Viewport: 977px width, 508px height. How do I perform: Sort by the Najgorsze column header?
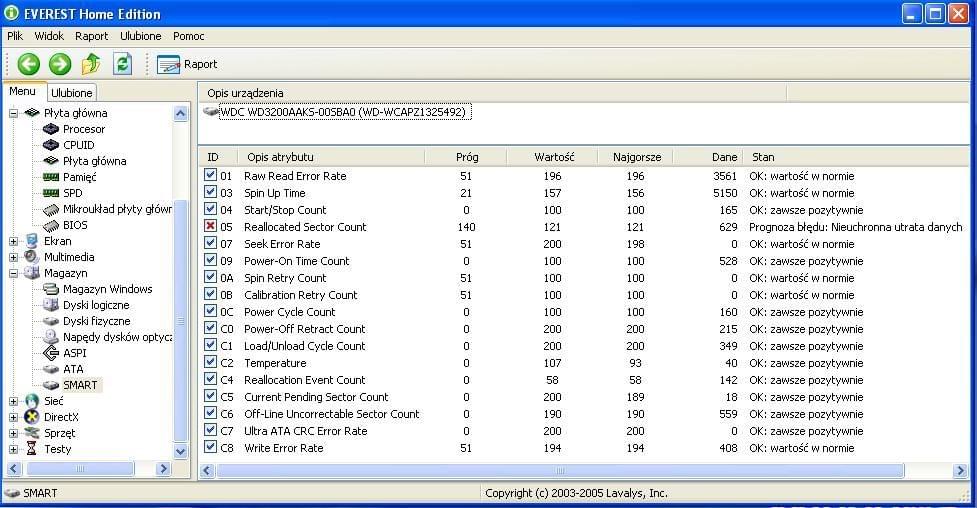pos(636,157)
